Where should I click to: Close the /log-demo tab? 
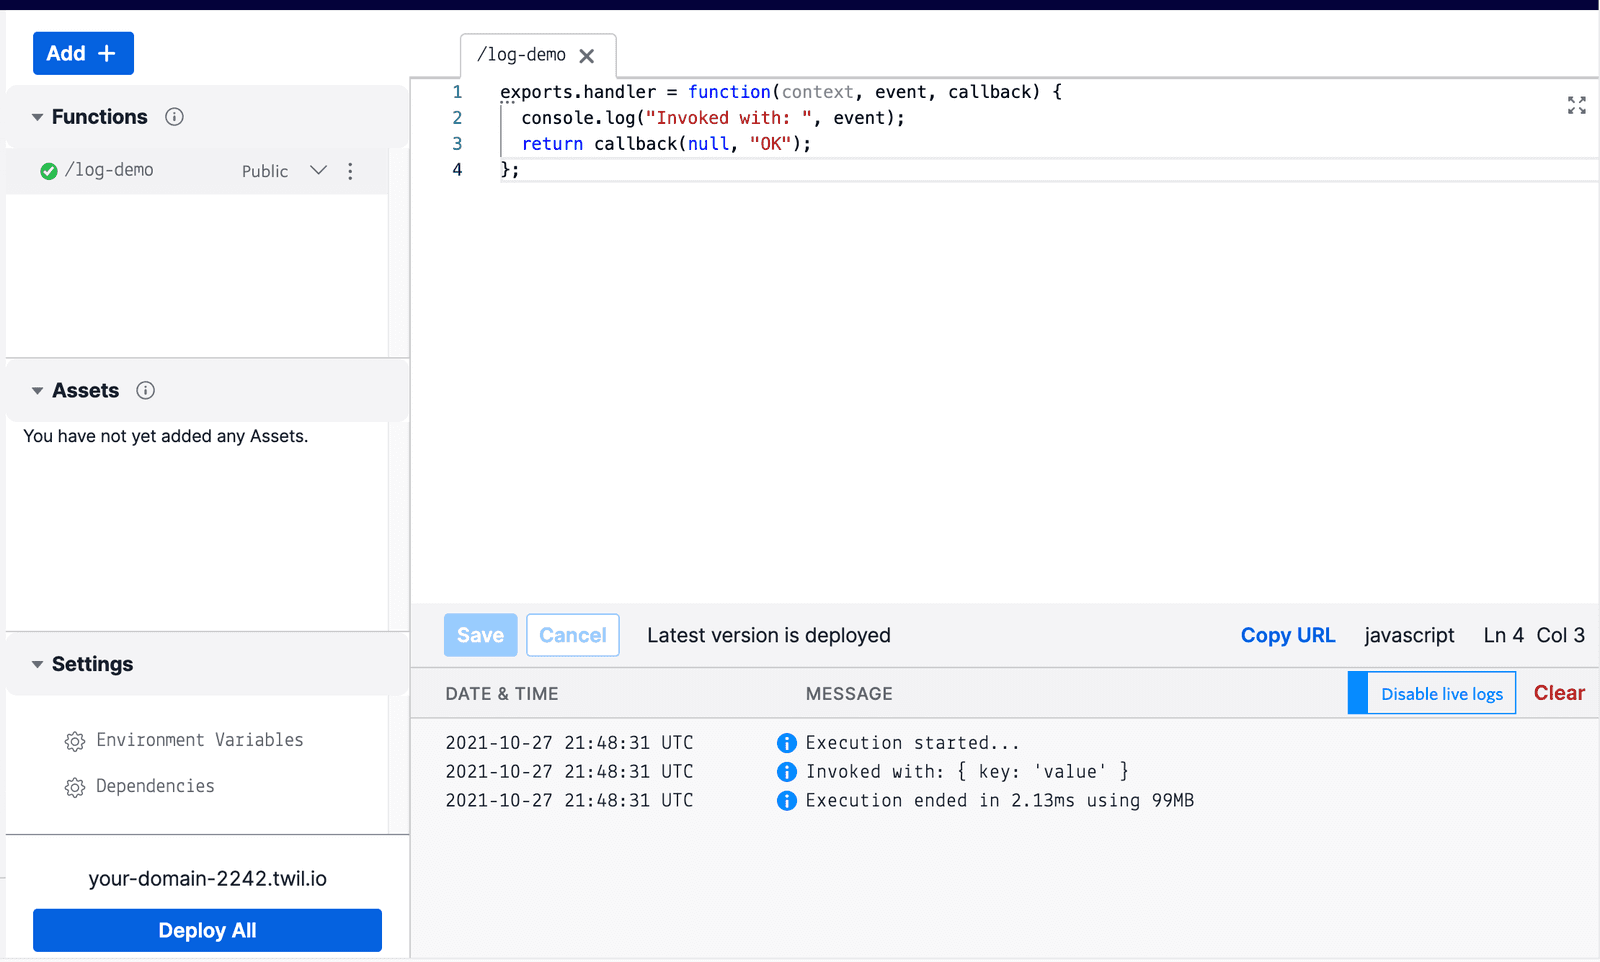tap(588, 56)
